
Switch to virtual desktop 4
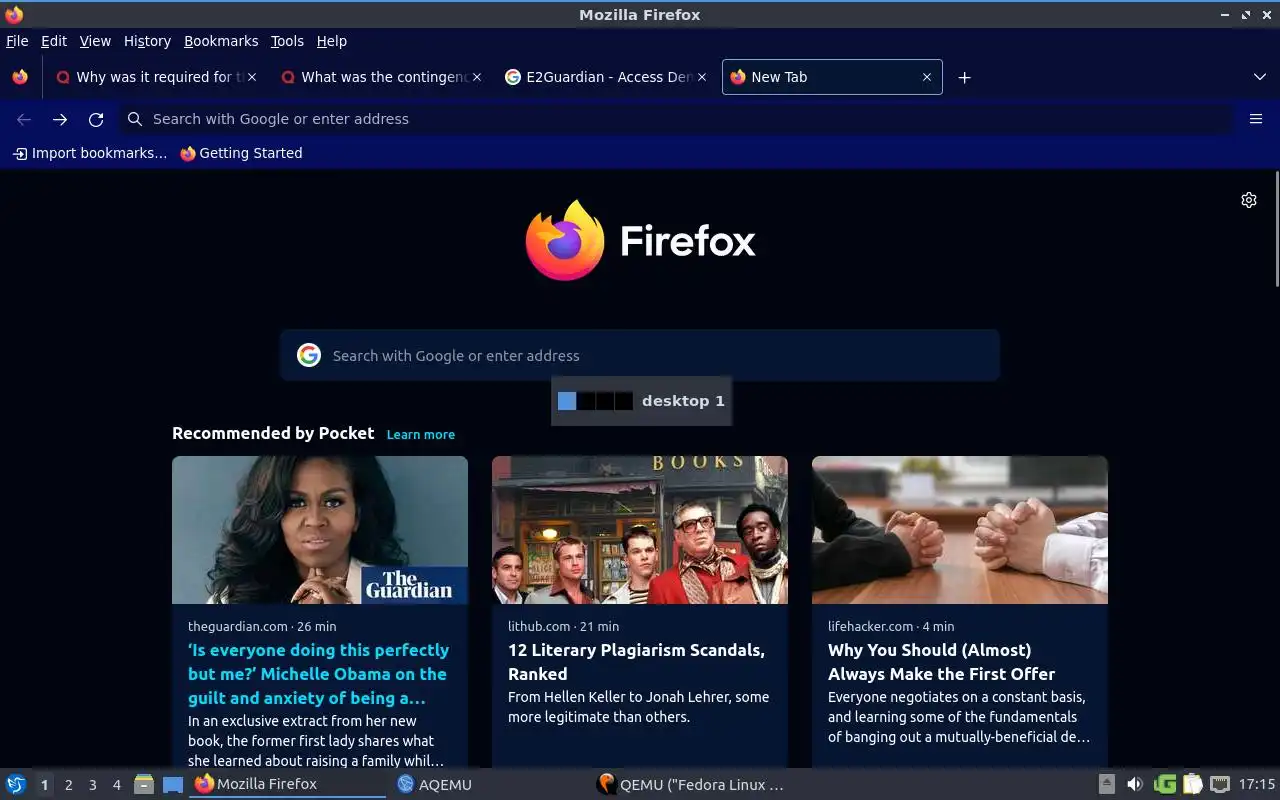116,785
